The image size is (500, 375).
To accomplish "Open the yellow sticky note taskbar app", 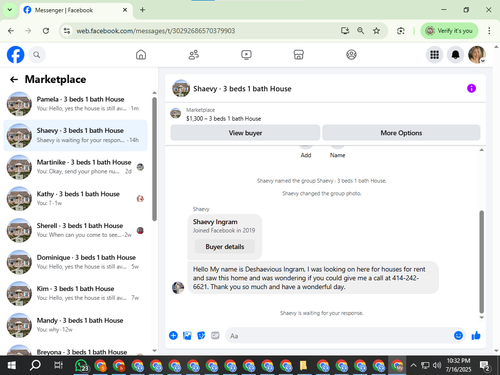I will point(303,365).
